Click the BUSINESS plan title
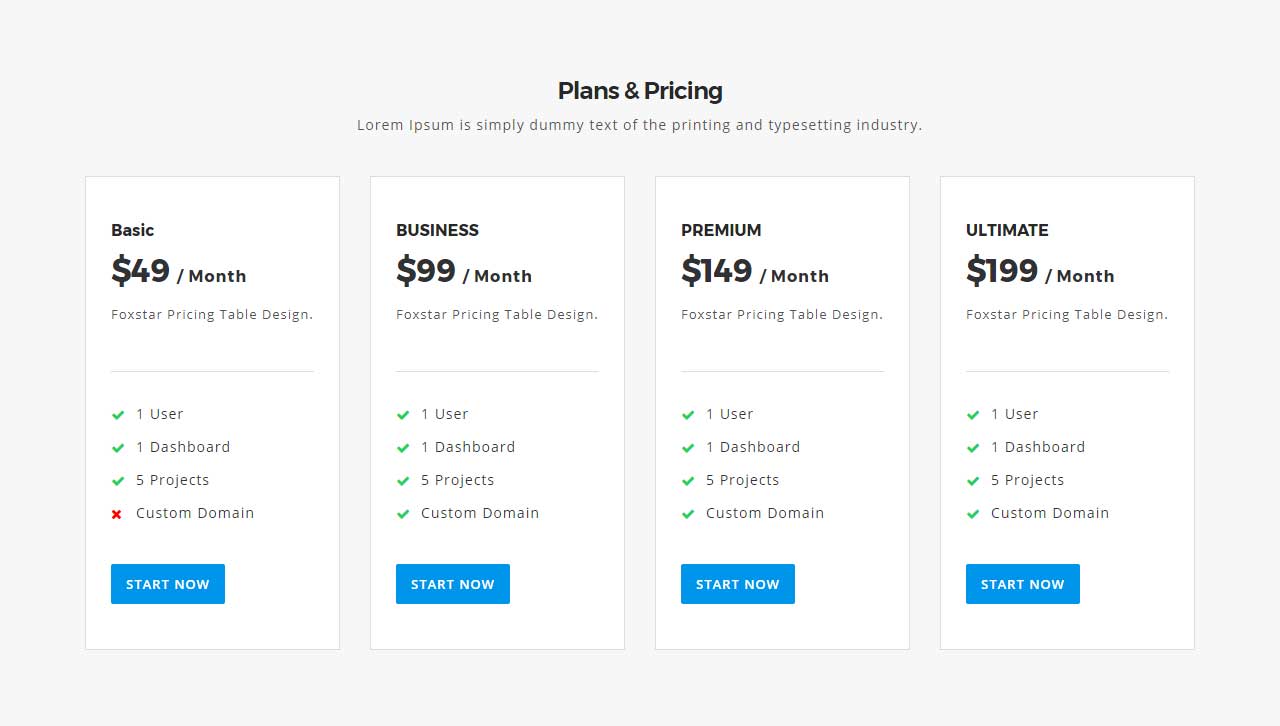 pyautogui.click(x=437, y=230)
